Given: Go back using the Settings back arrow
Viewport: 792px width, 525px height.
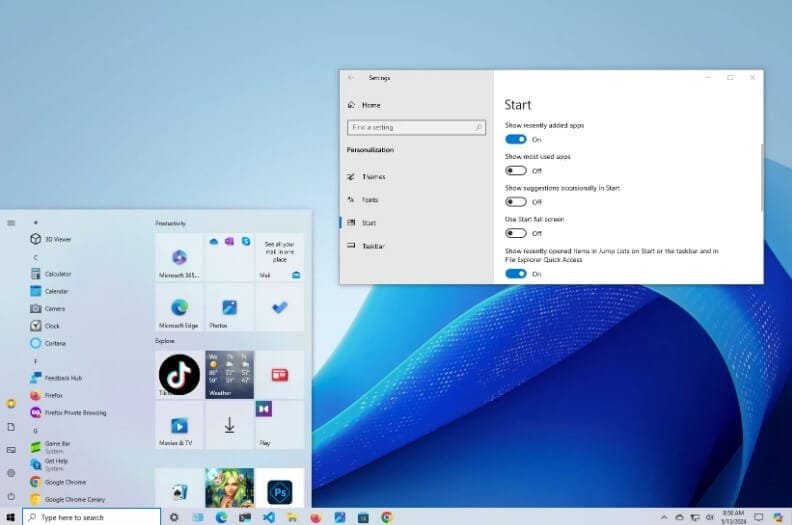Looking at the screenshot, I should click(x=351, y=77).
